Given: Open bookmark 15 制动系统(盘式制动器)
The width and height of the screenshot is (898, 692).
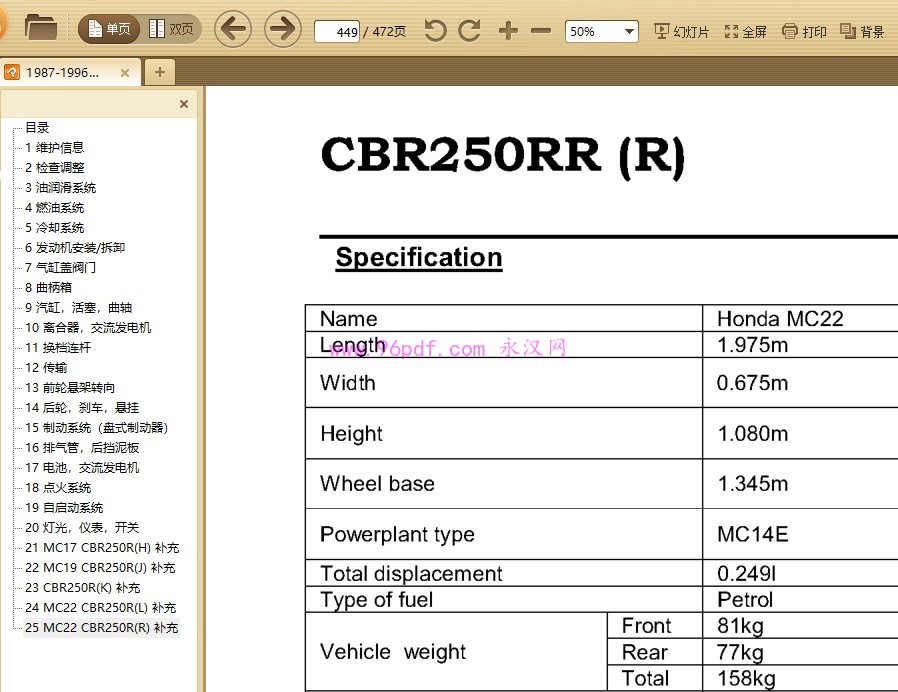Looking at the screenshot, I should pos(97,428).
